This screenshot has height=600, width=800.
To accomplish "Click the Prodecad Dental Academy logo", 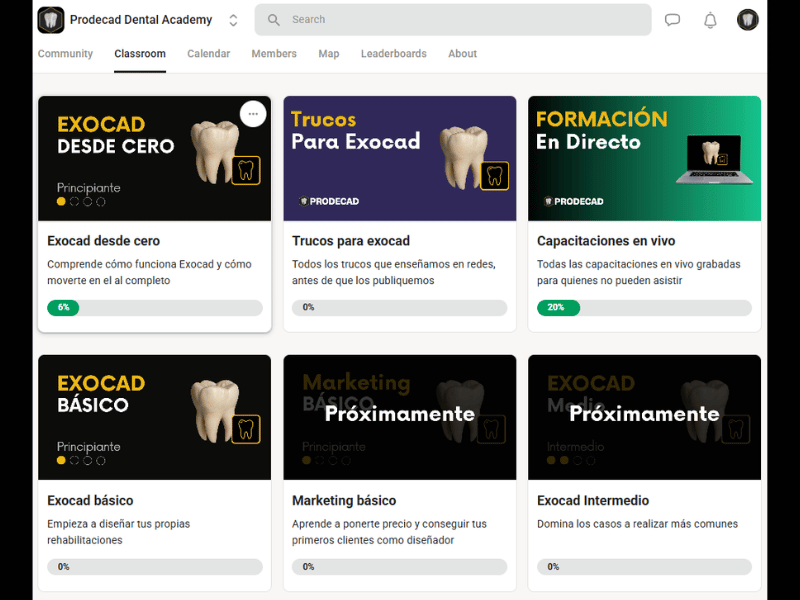I will pos(51,20).
